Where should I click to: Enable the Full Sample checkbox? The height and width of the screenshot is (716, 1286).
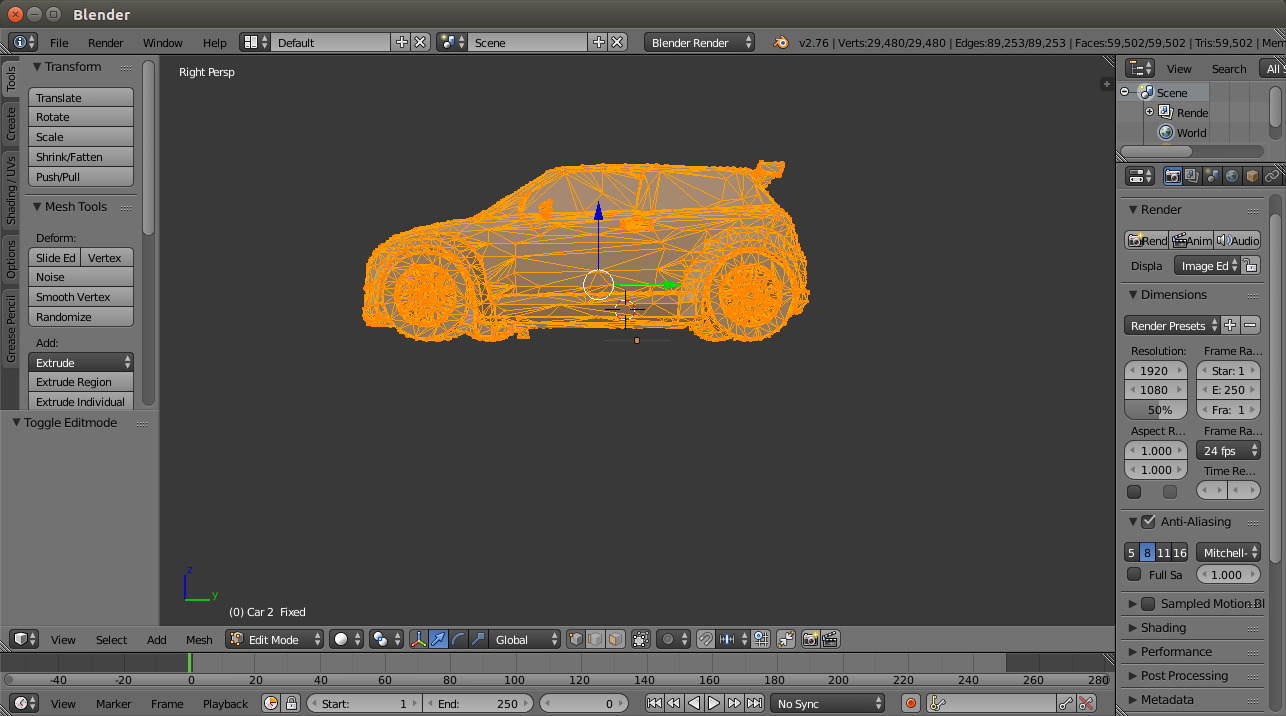coord(1134,575)
